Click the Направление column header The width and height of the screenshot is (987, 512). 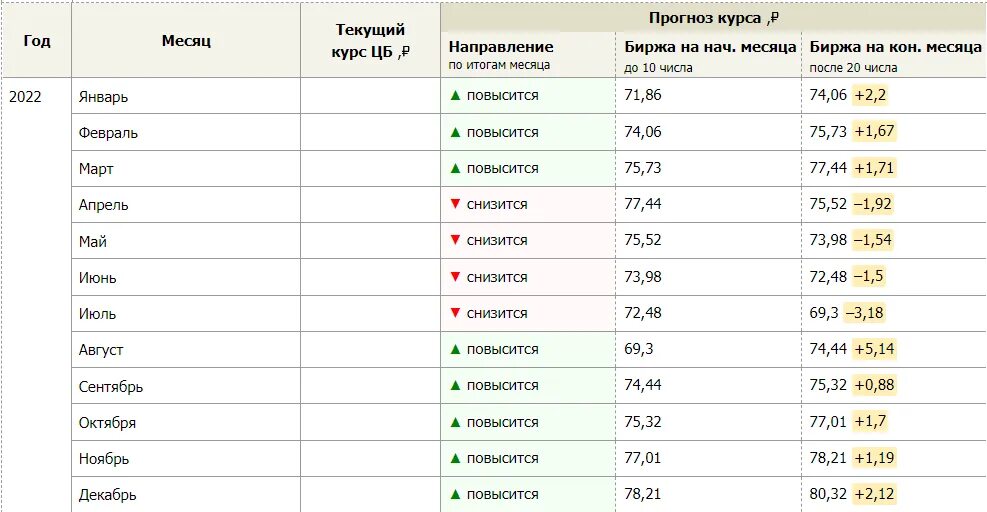pos(501,47)
